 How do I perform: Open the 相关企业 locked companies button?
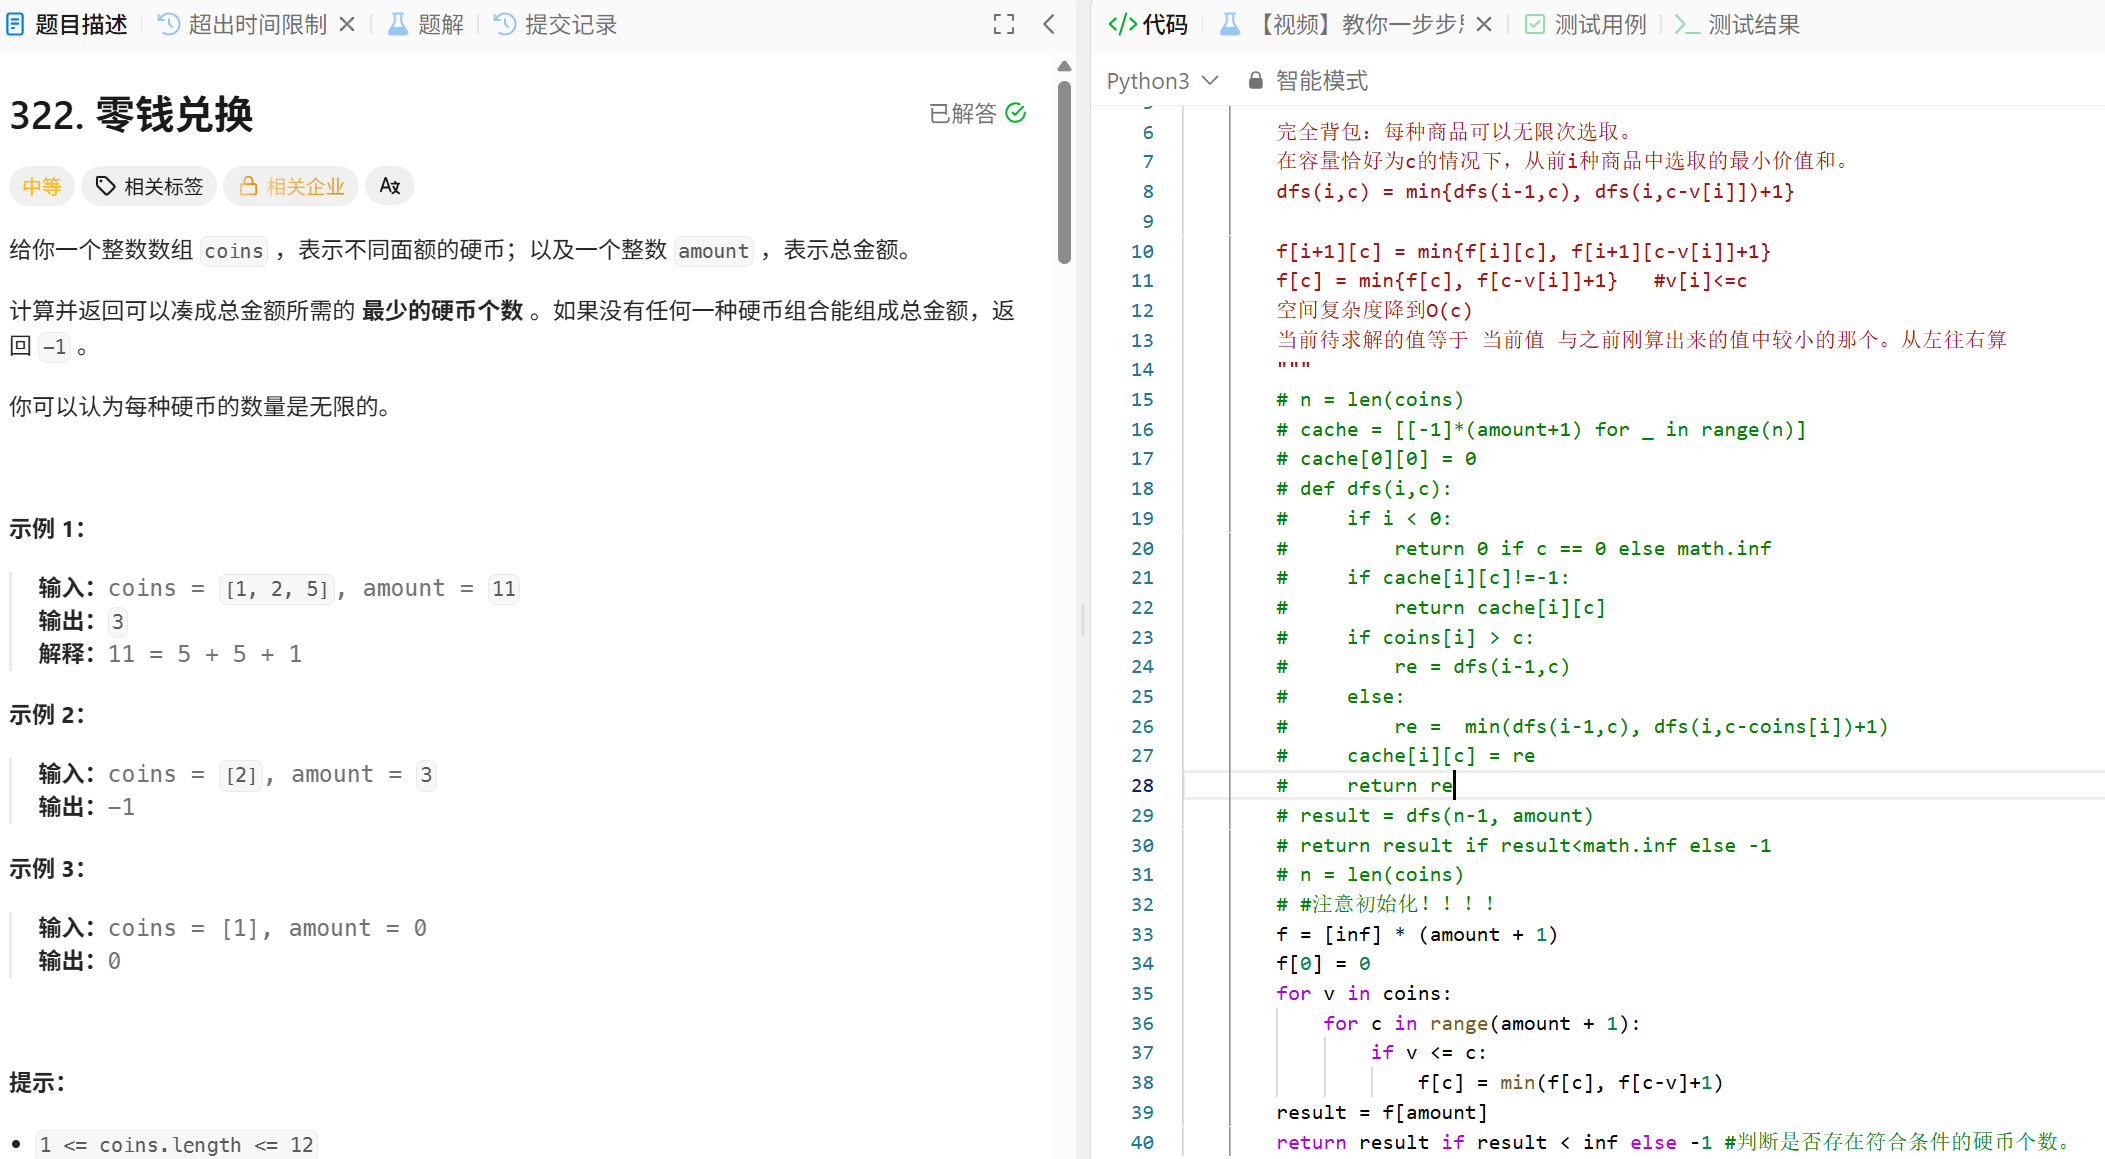point(291,186)
